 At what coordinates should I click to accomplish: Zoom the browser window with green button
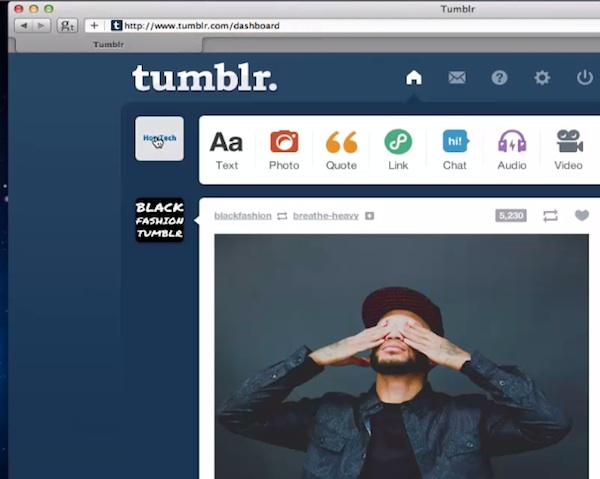(49, 8)
